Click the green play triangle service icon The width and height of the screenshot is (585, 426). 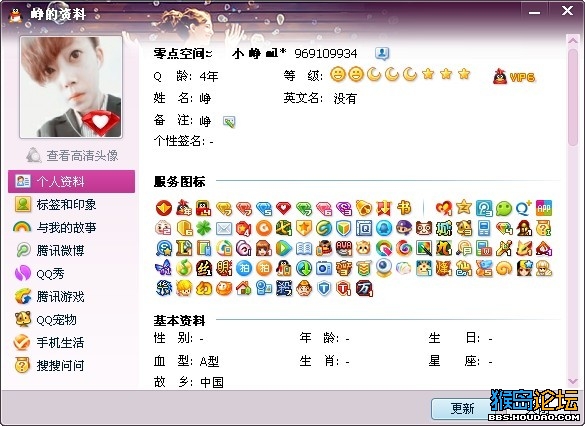(x=284, y=248)
